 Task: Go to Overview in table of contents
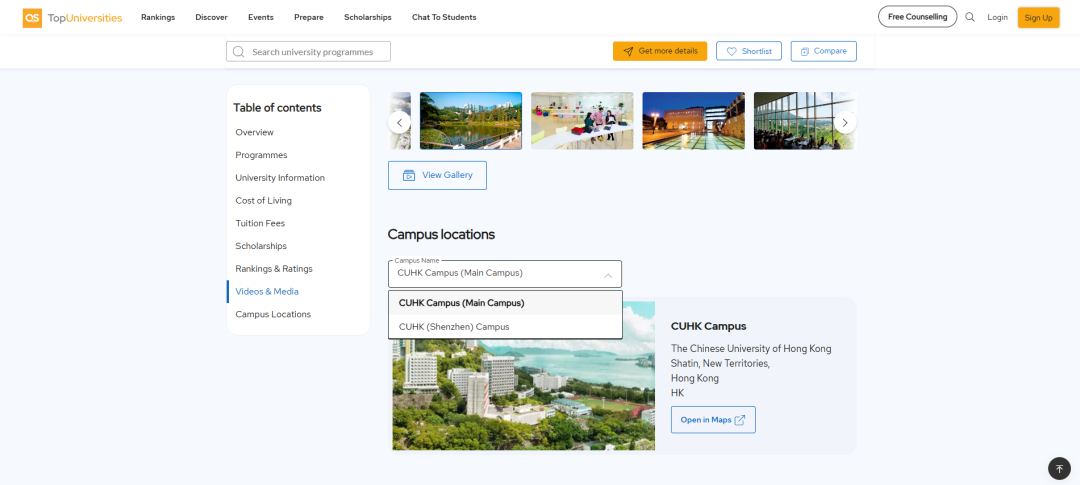[x=254, y=132]
